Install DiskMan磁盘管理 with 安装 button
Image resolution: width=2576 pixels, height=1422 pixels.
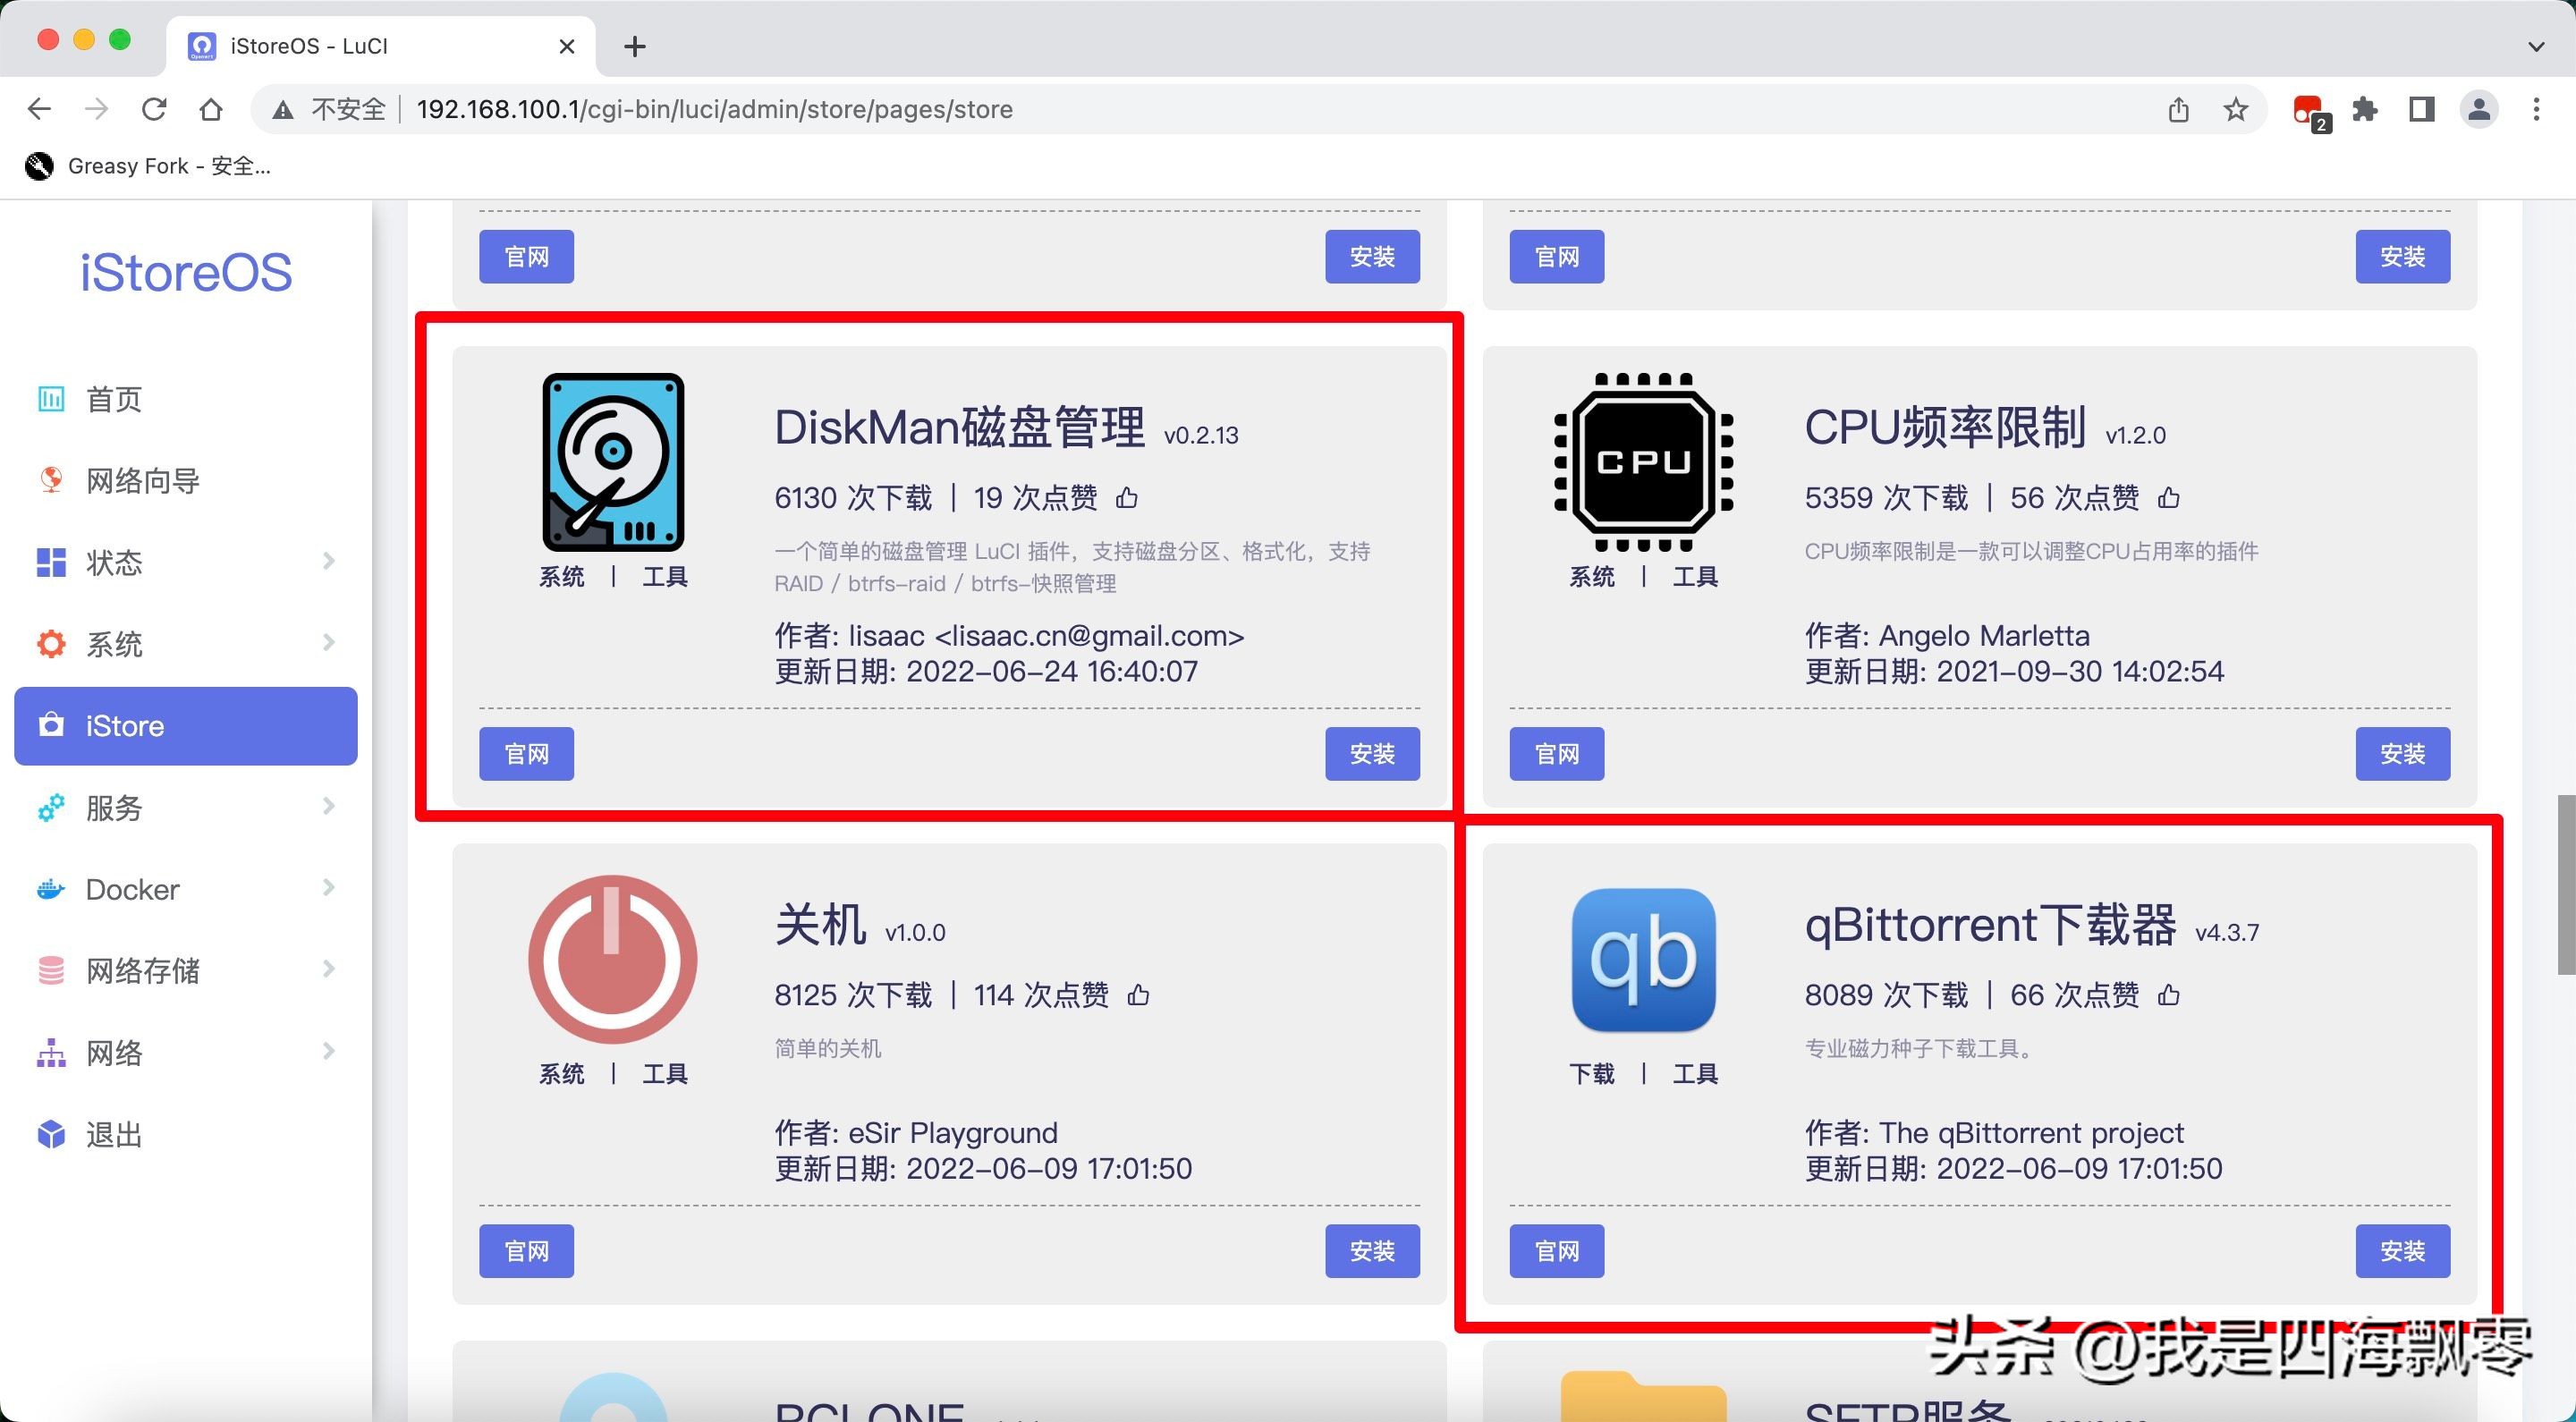pos(1372,754)
